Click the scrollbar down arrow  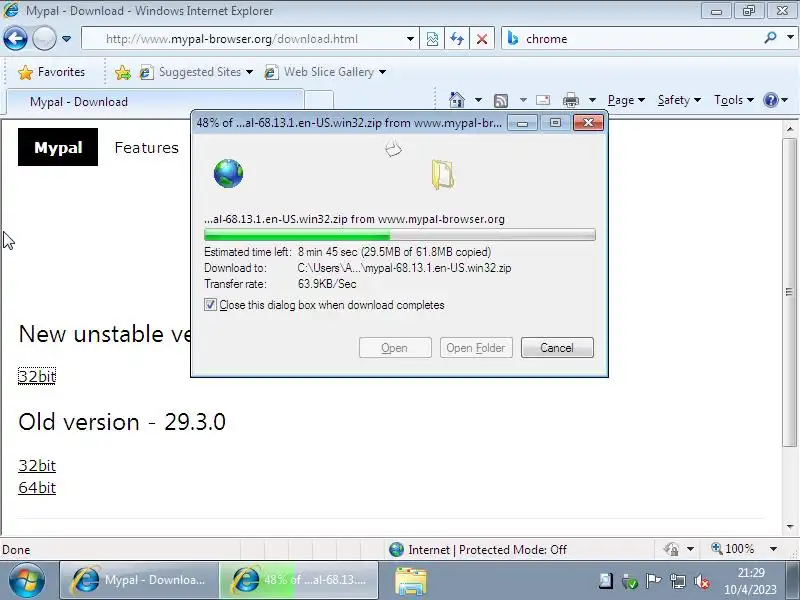point(789,526)
